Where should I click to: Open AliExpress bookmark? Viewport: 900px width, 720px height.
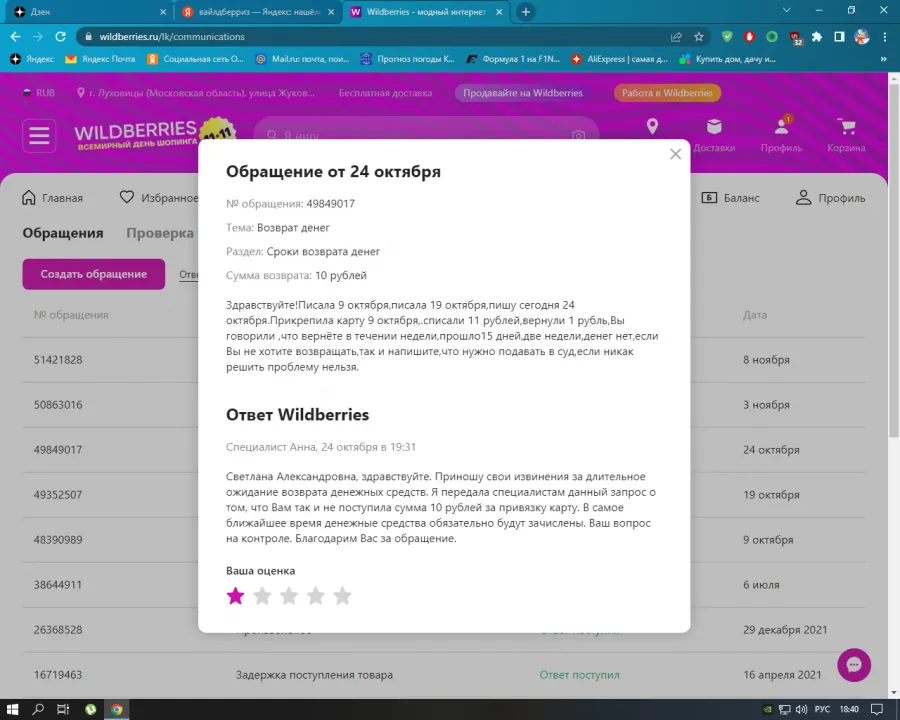pyautogui.click(x=619, y=59)
